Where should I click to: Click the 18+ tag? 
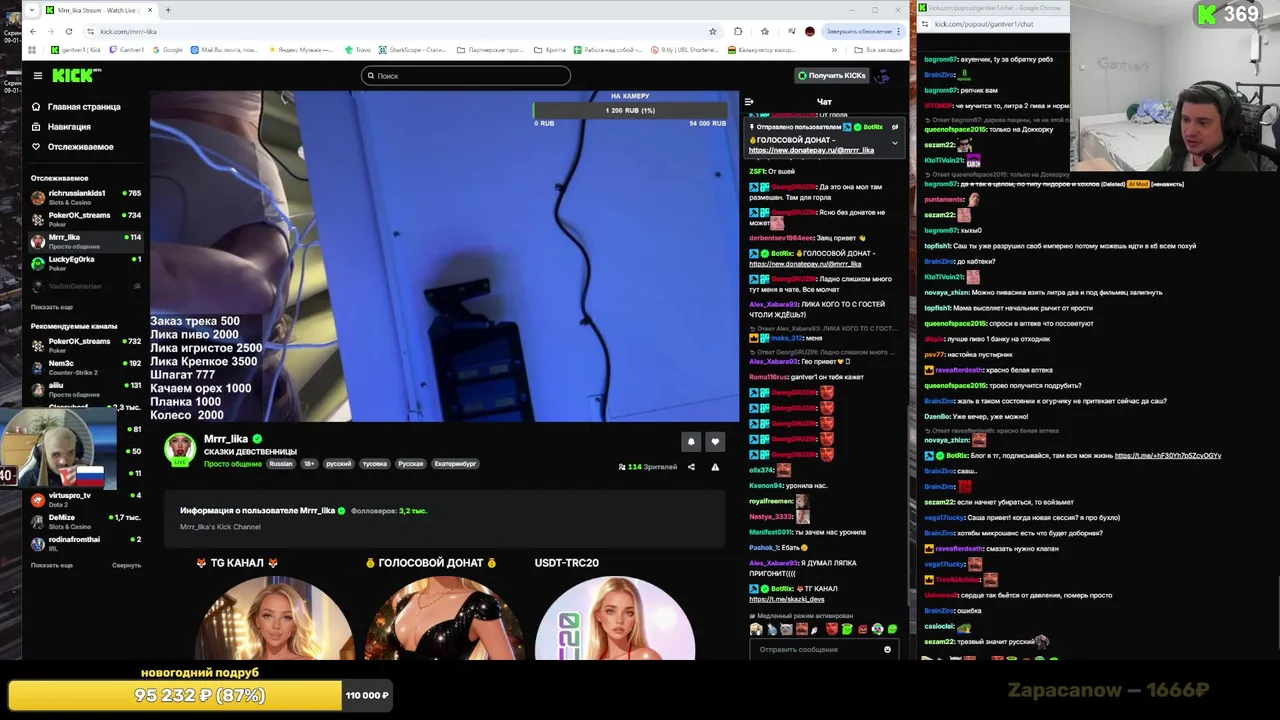tap(309, 464)
